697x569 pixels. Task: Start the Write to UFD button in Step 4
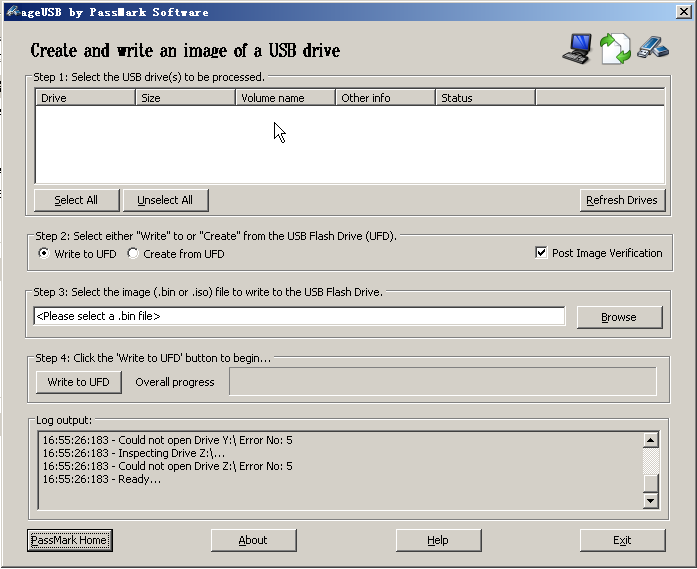[x=78, y=382]
